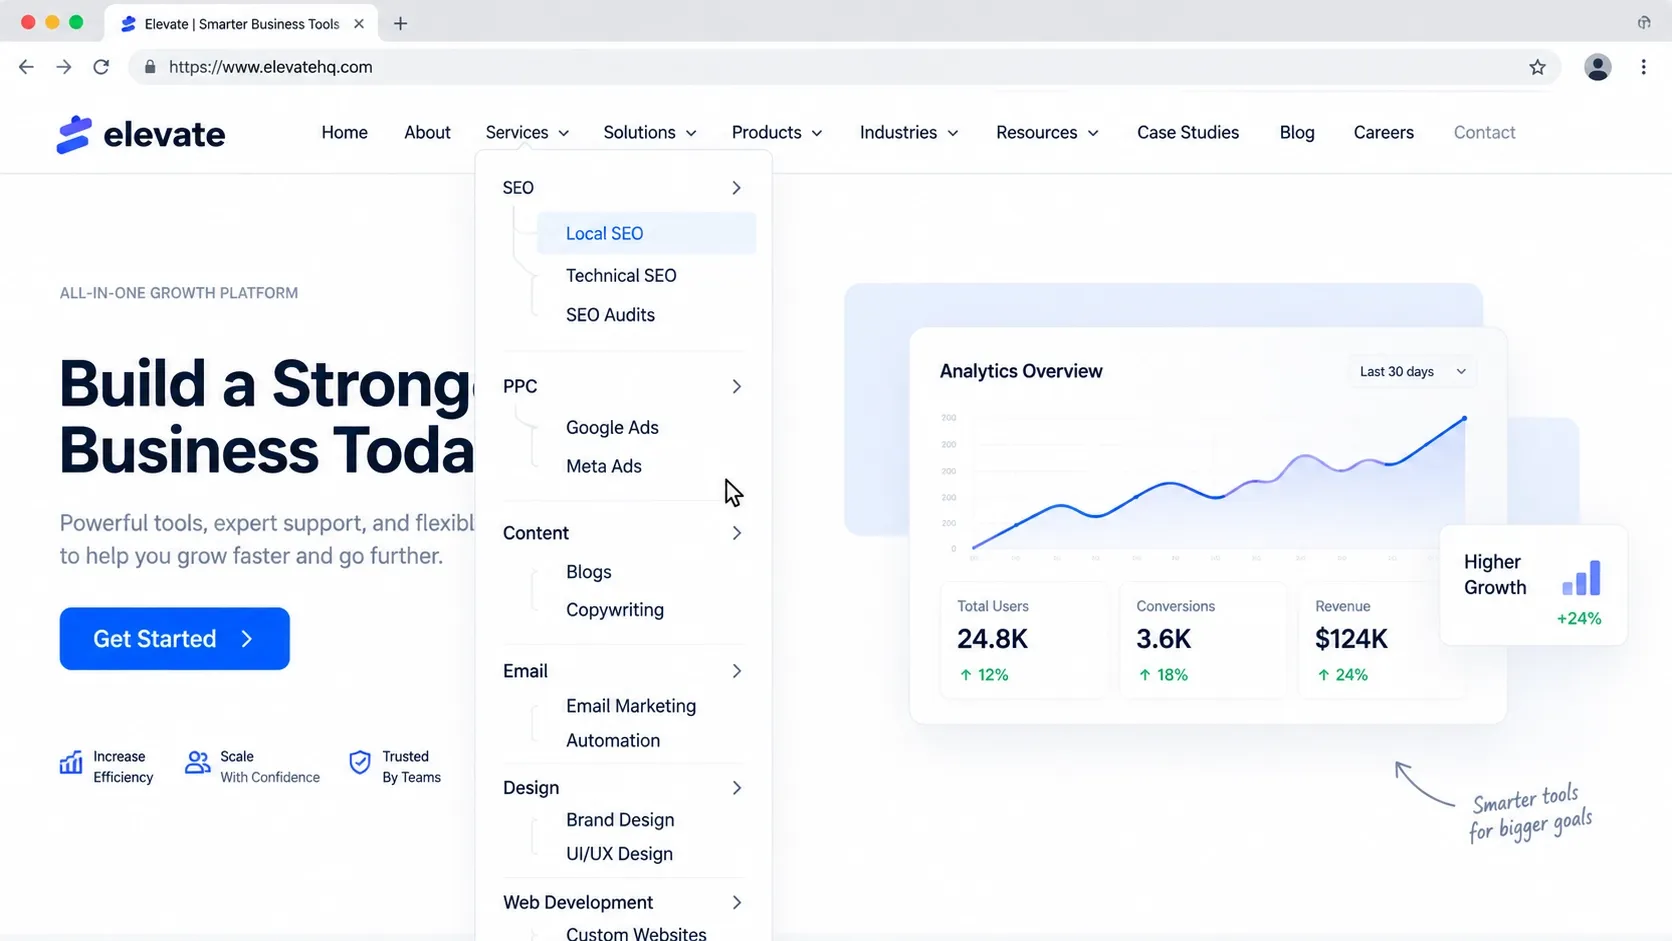Reload the page with the refresh icon

[101, 67]
